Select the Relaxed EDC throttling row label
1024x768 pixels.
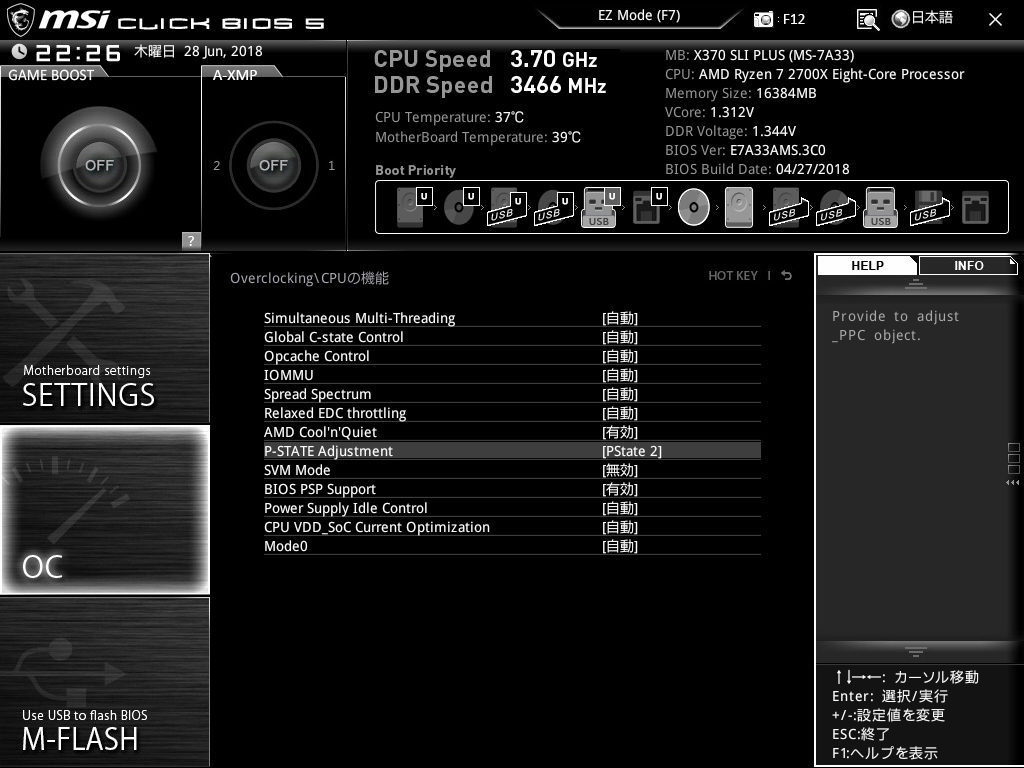[335, 413]
